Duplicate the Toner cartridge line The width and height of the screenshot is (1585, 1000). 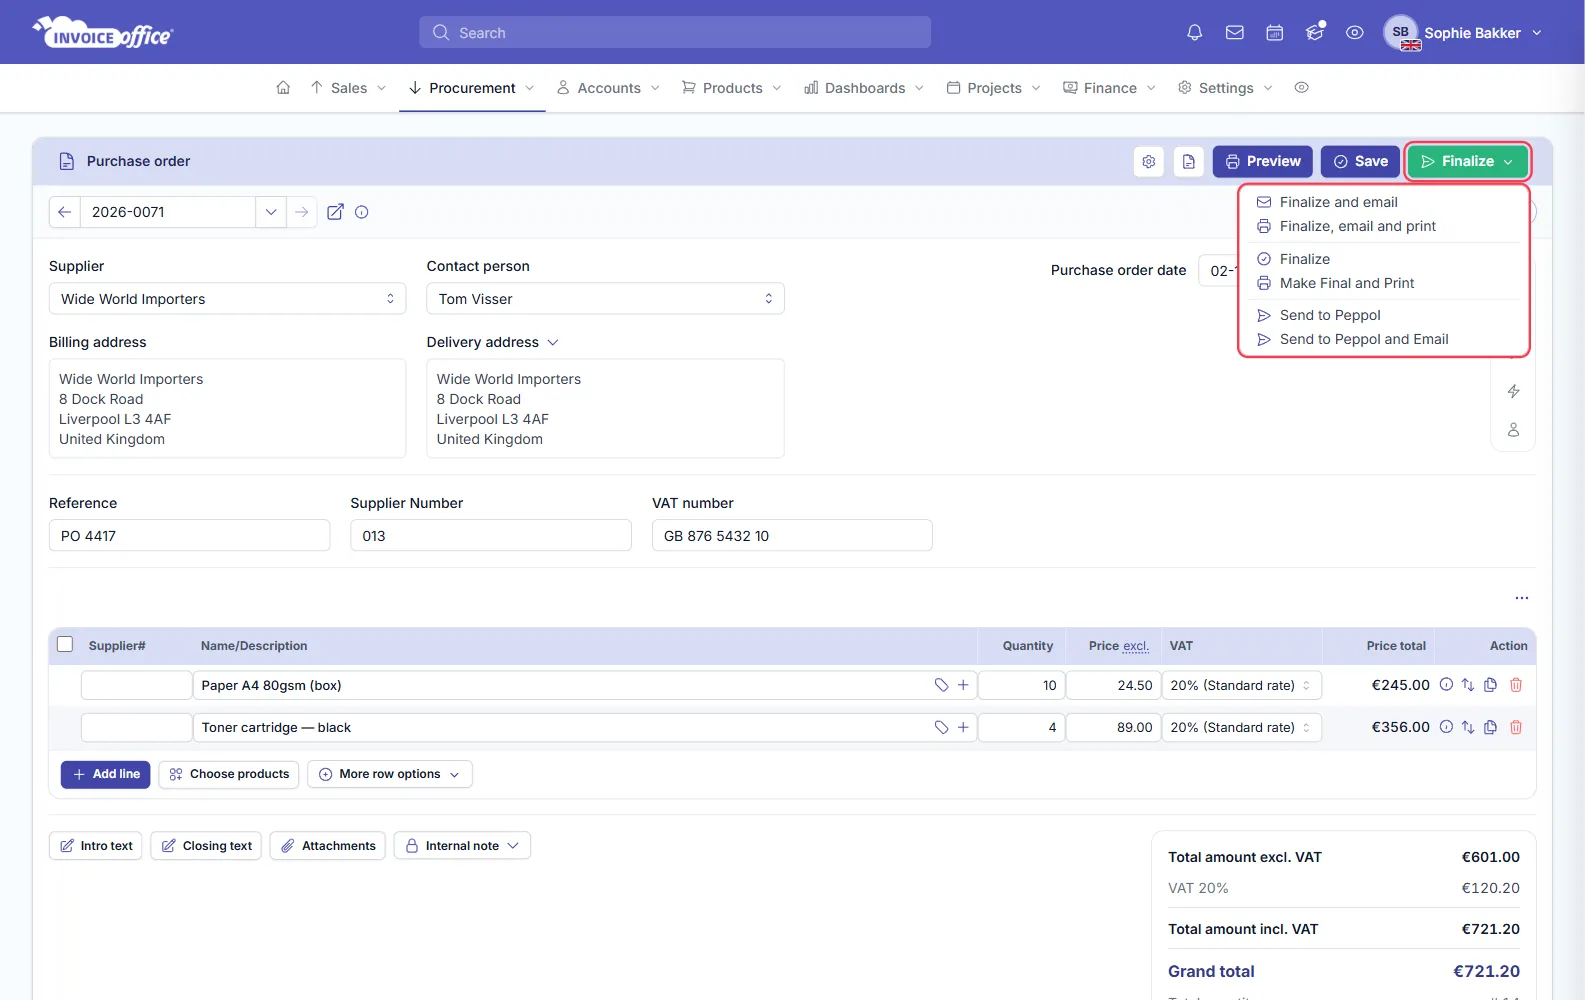pyautogui.click(x=1490, y=727)
